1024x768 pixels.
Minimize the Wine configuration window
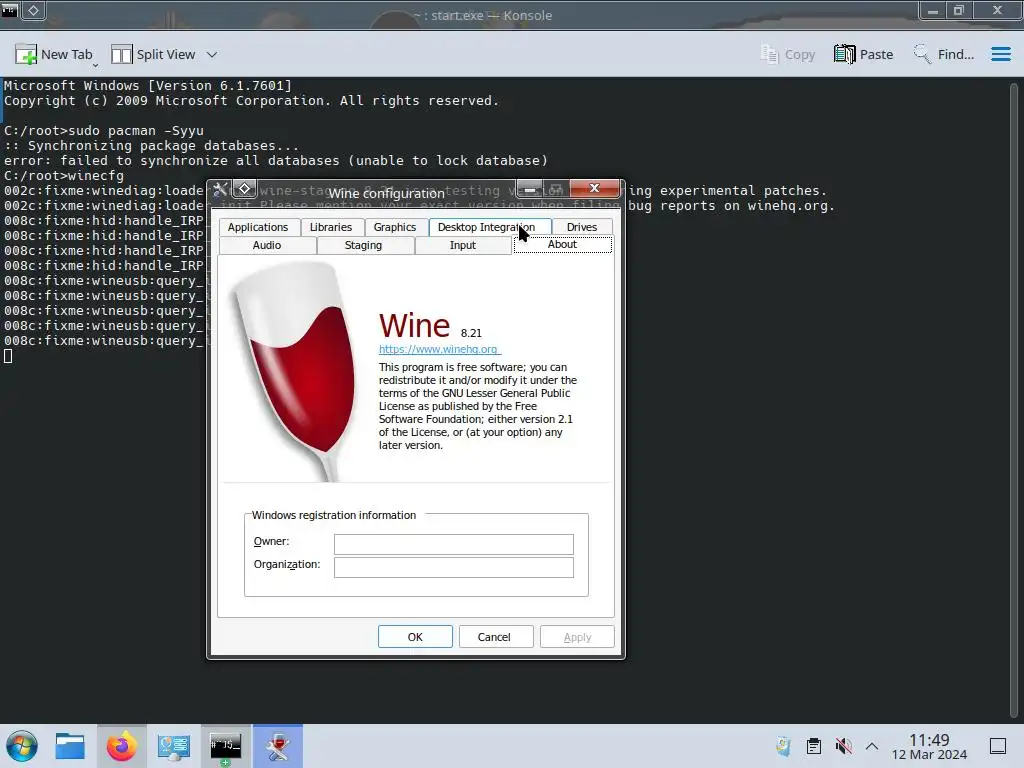pos(530,189)
